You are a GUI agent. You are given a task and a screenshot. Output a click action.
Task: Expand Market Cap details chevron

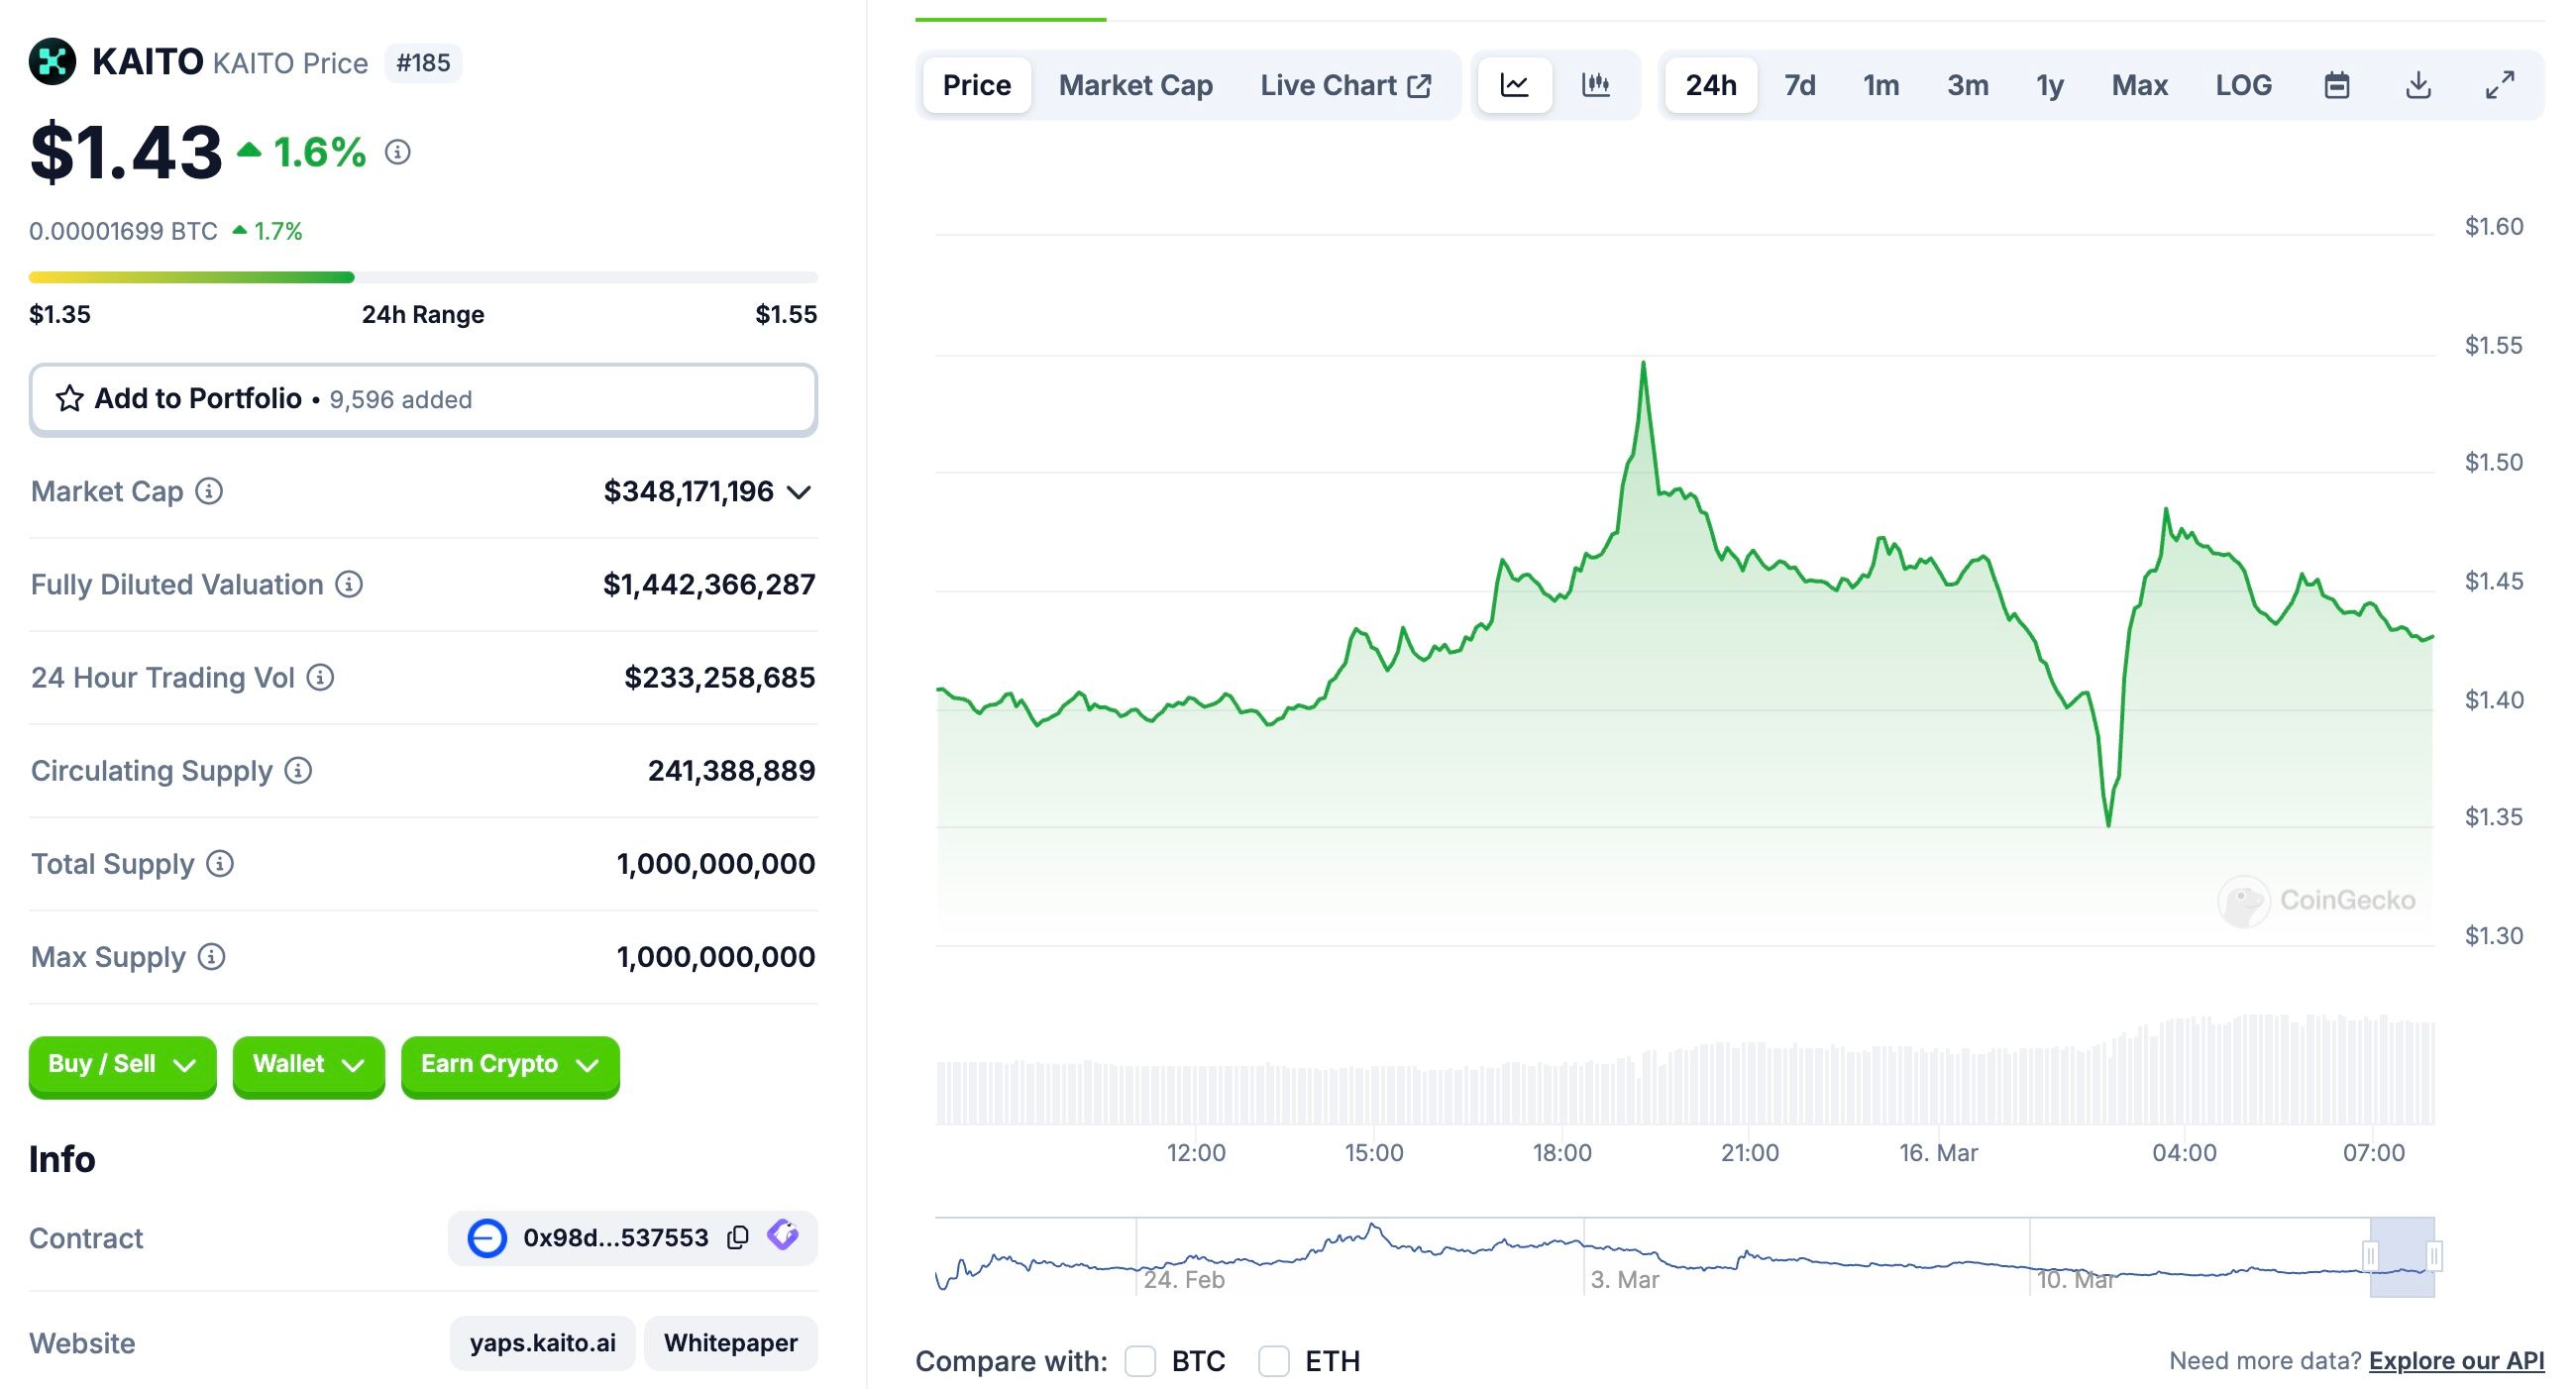(798, 492)
